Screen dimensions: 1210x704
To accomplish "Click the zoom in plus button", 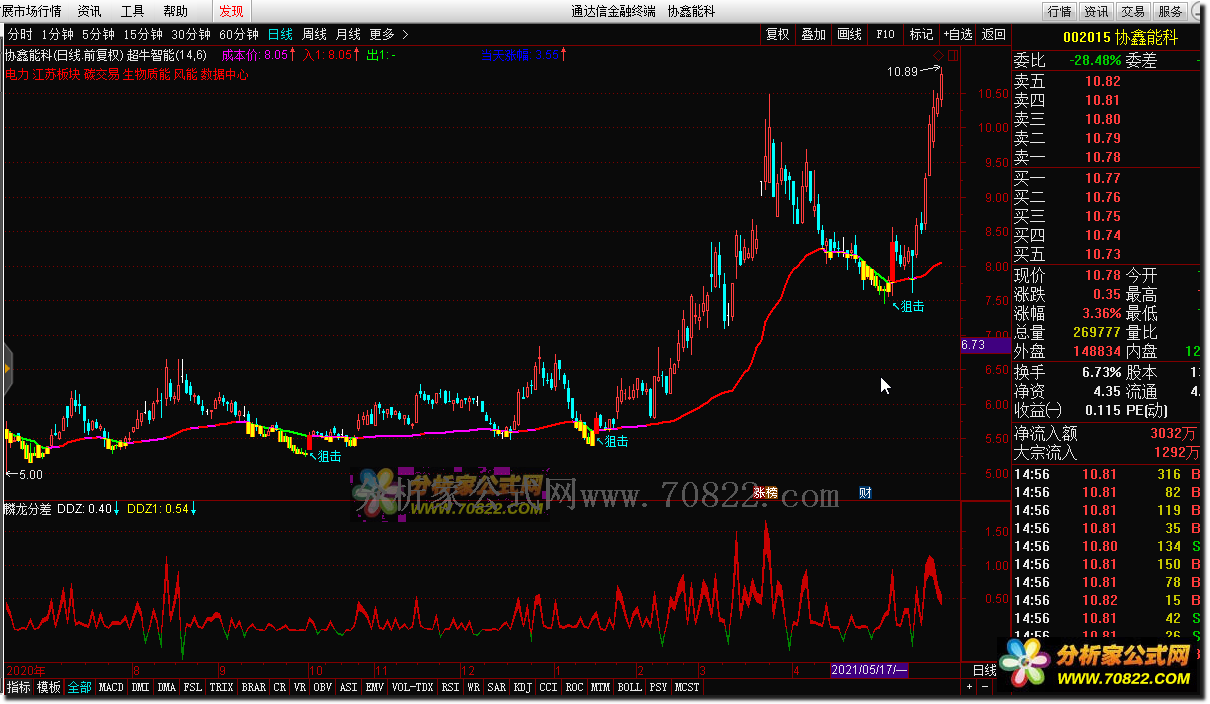I will 969,688.
